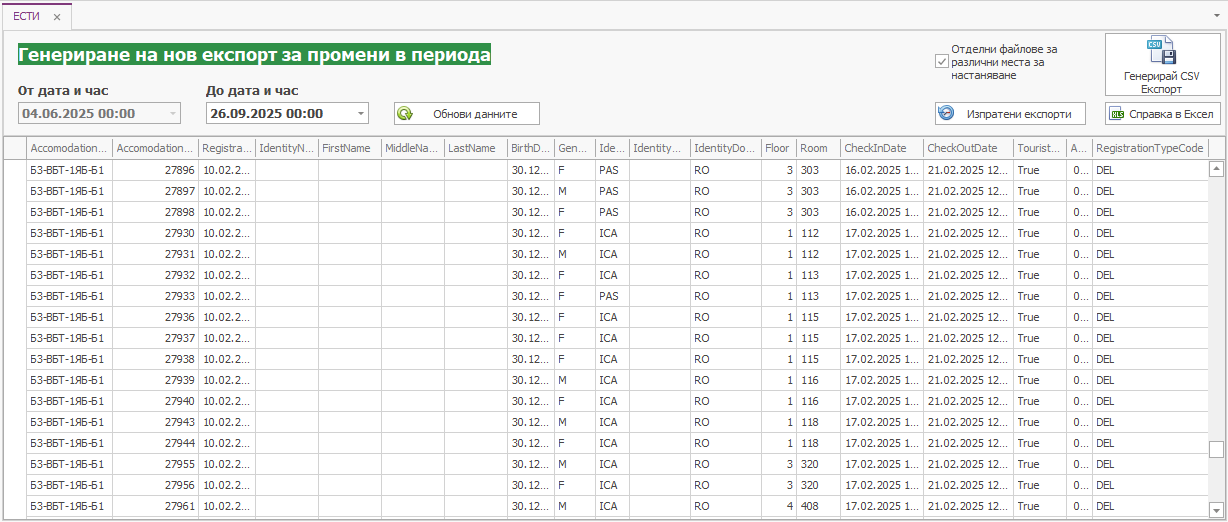Click the До дата и час date field
1228x522 pixels.
(278, 114)
